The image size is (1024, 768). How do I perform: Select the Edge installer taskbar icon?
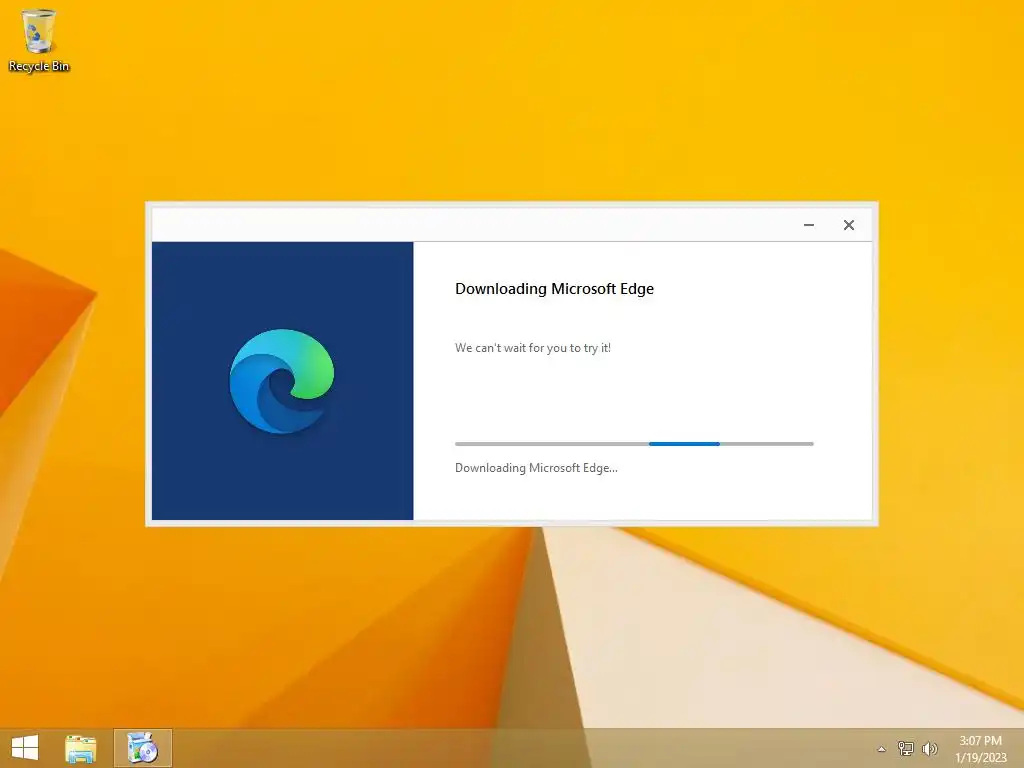pos(143,748)
